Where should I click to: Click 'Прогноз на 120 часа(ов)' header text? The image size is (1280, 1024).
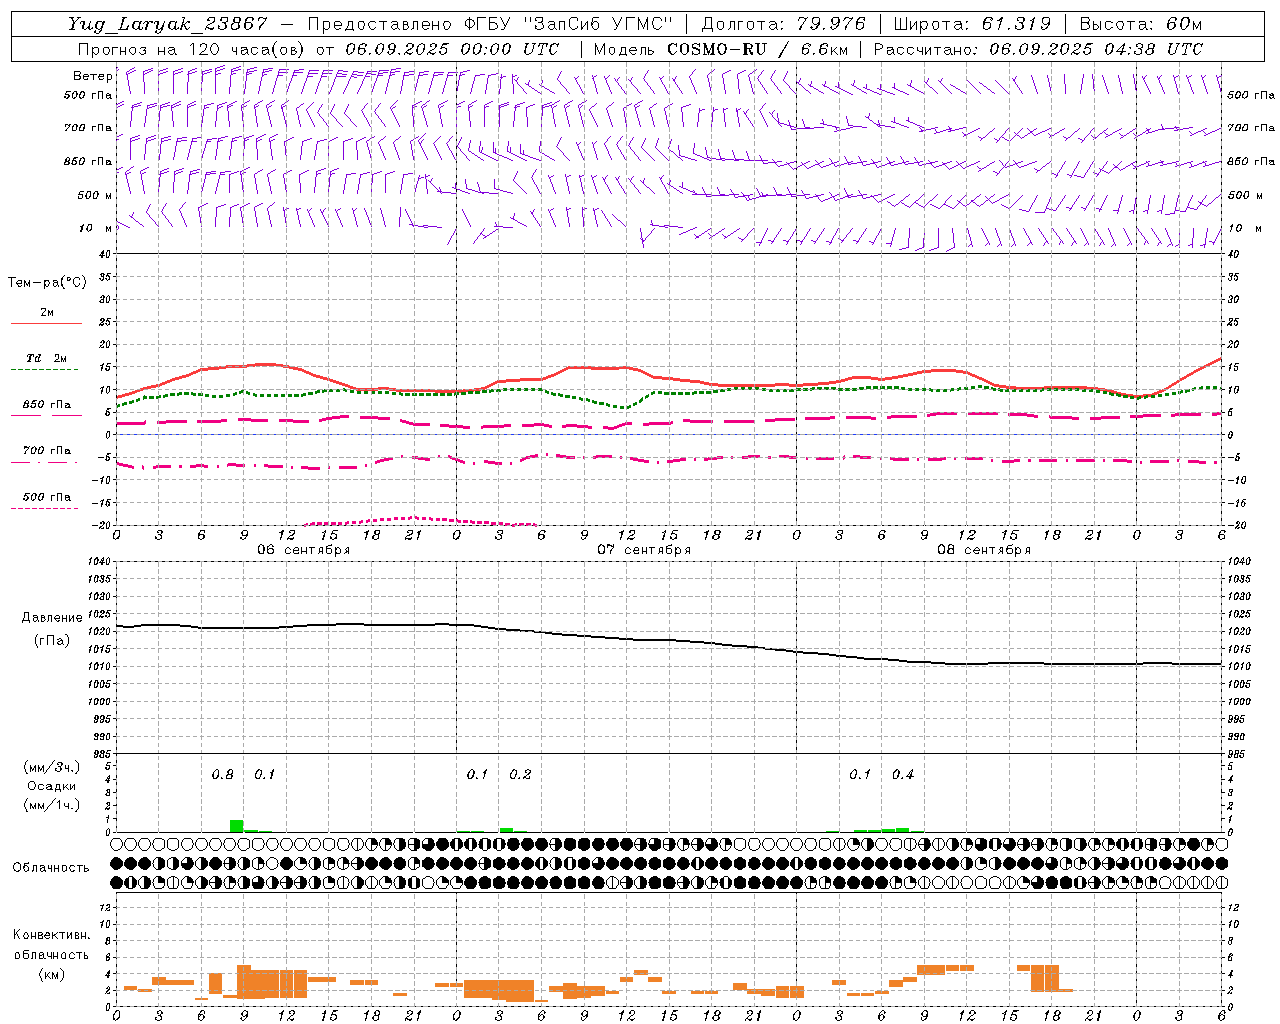pyautogui.click(x=192, y=49)
